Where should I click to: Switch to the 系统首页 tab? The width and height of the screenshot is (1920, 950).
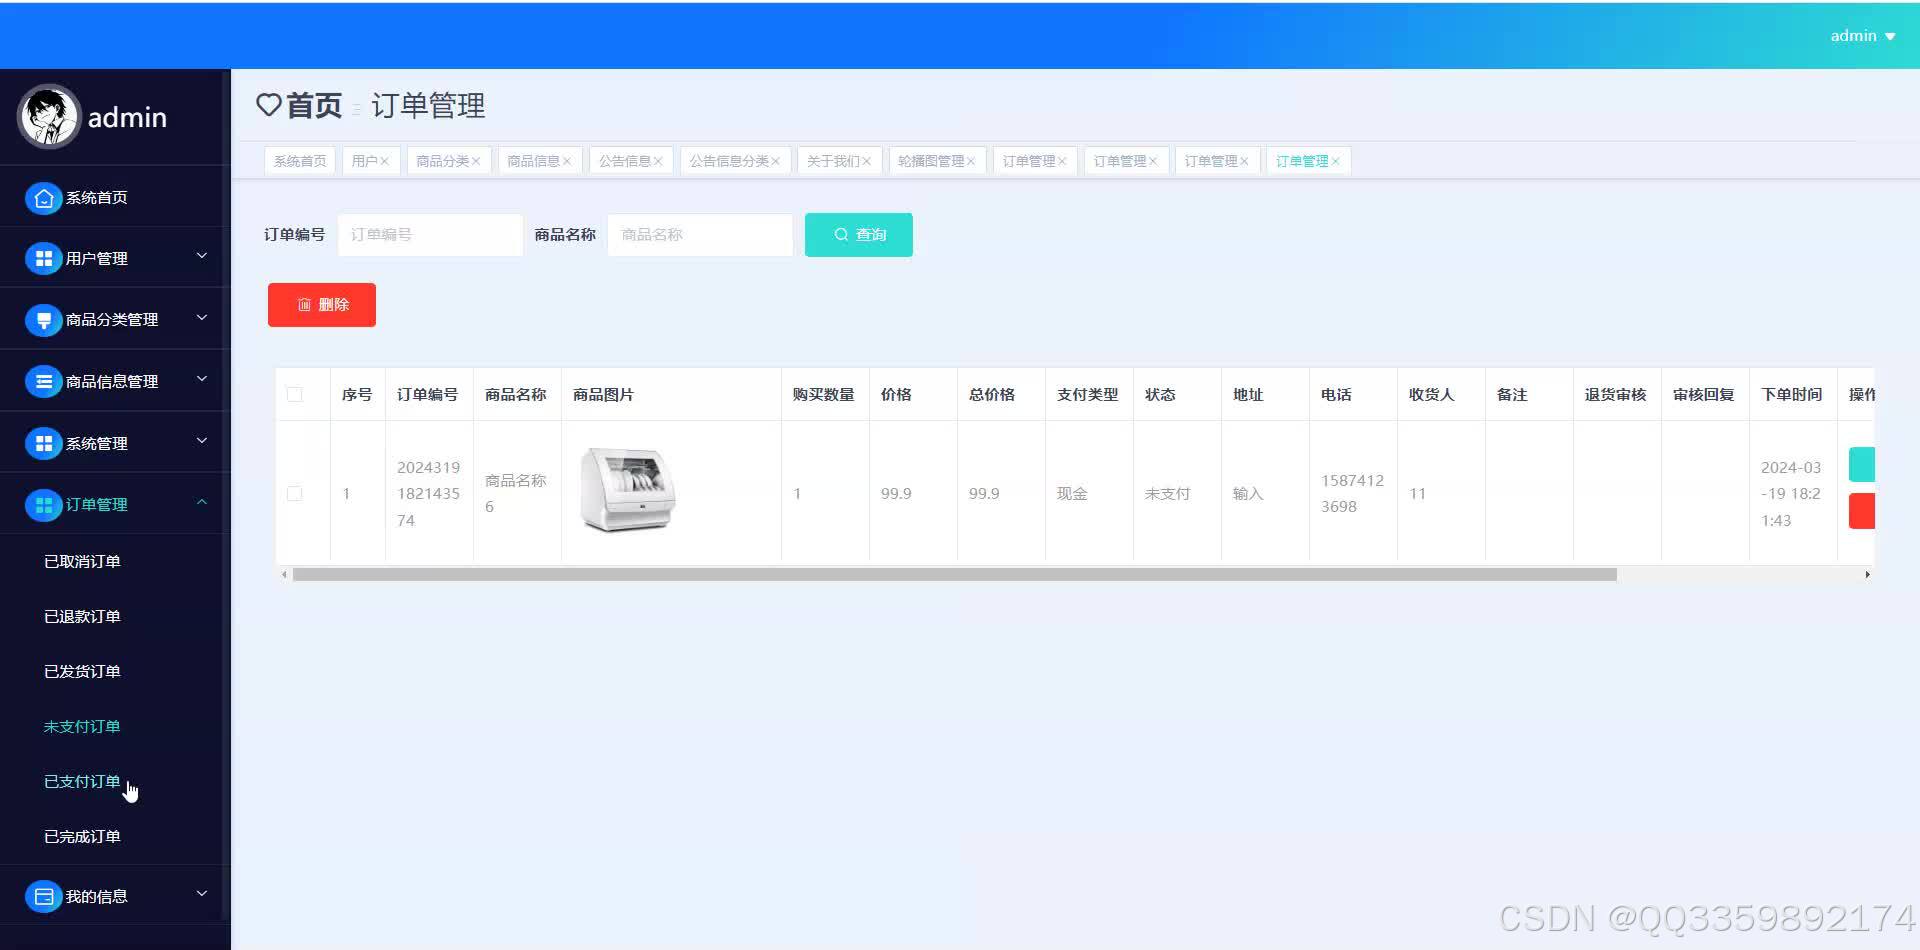(x=300, y=161)
